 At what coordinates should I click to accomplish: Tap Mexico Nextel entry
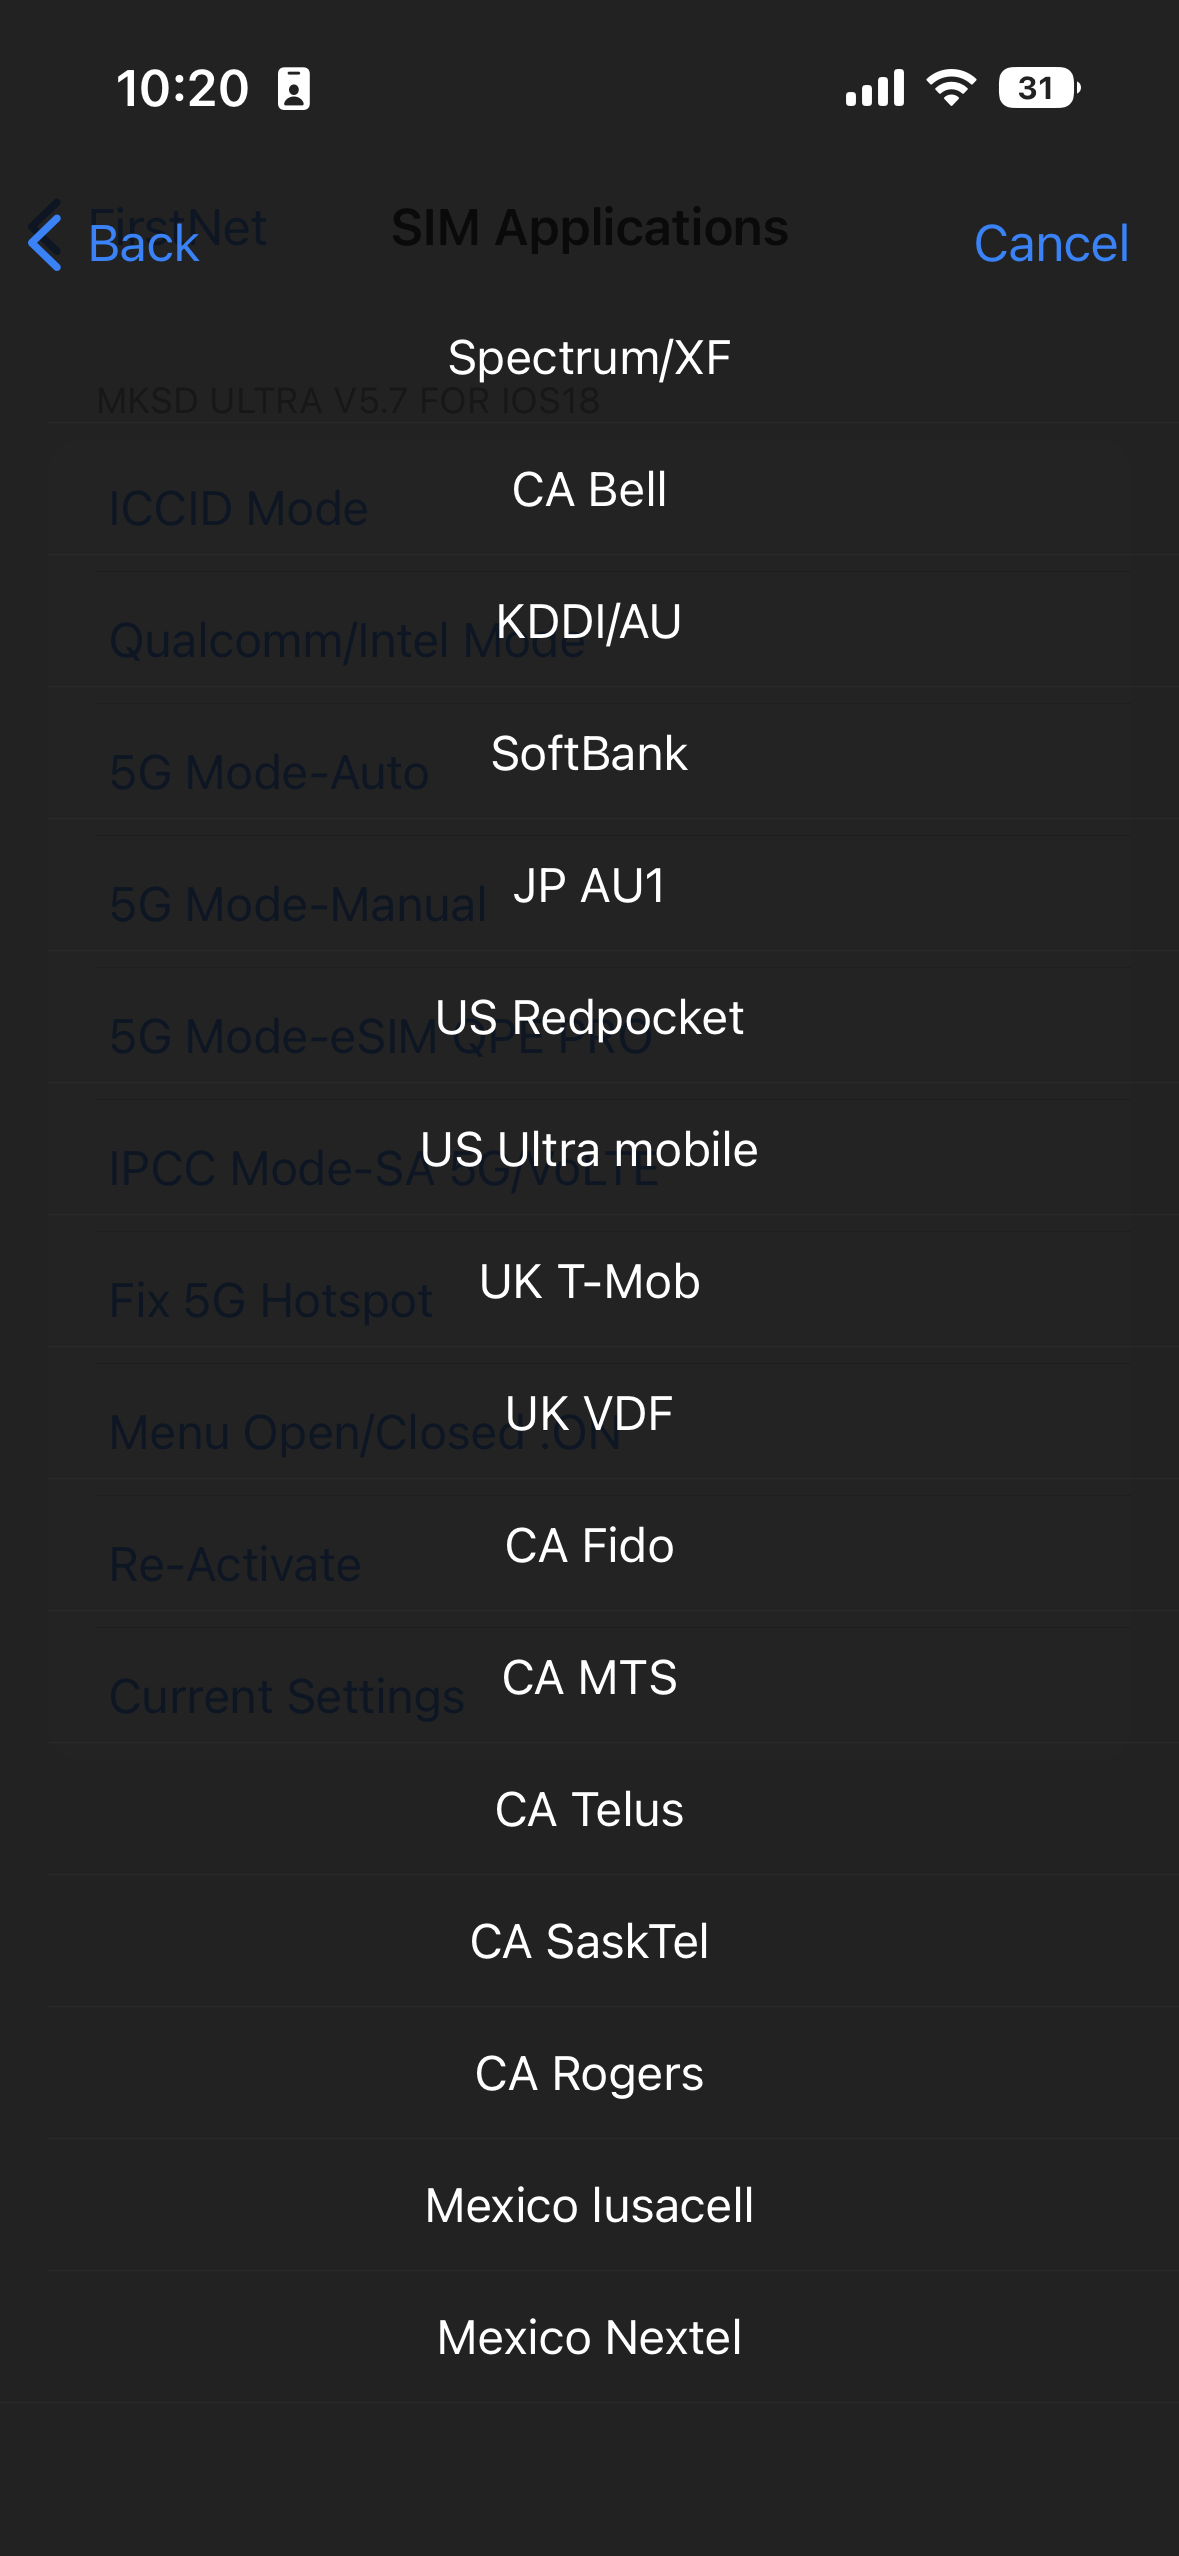589,2338
